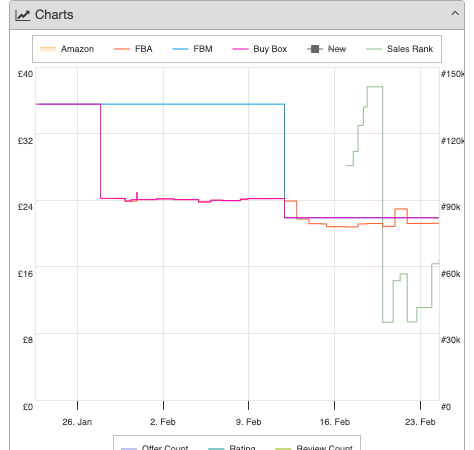Click the #60k sales rank label
The height and width of the screenshot is (450, 474).
point(451,274)
